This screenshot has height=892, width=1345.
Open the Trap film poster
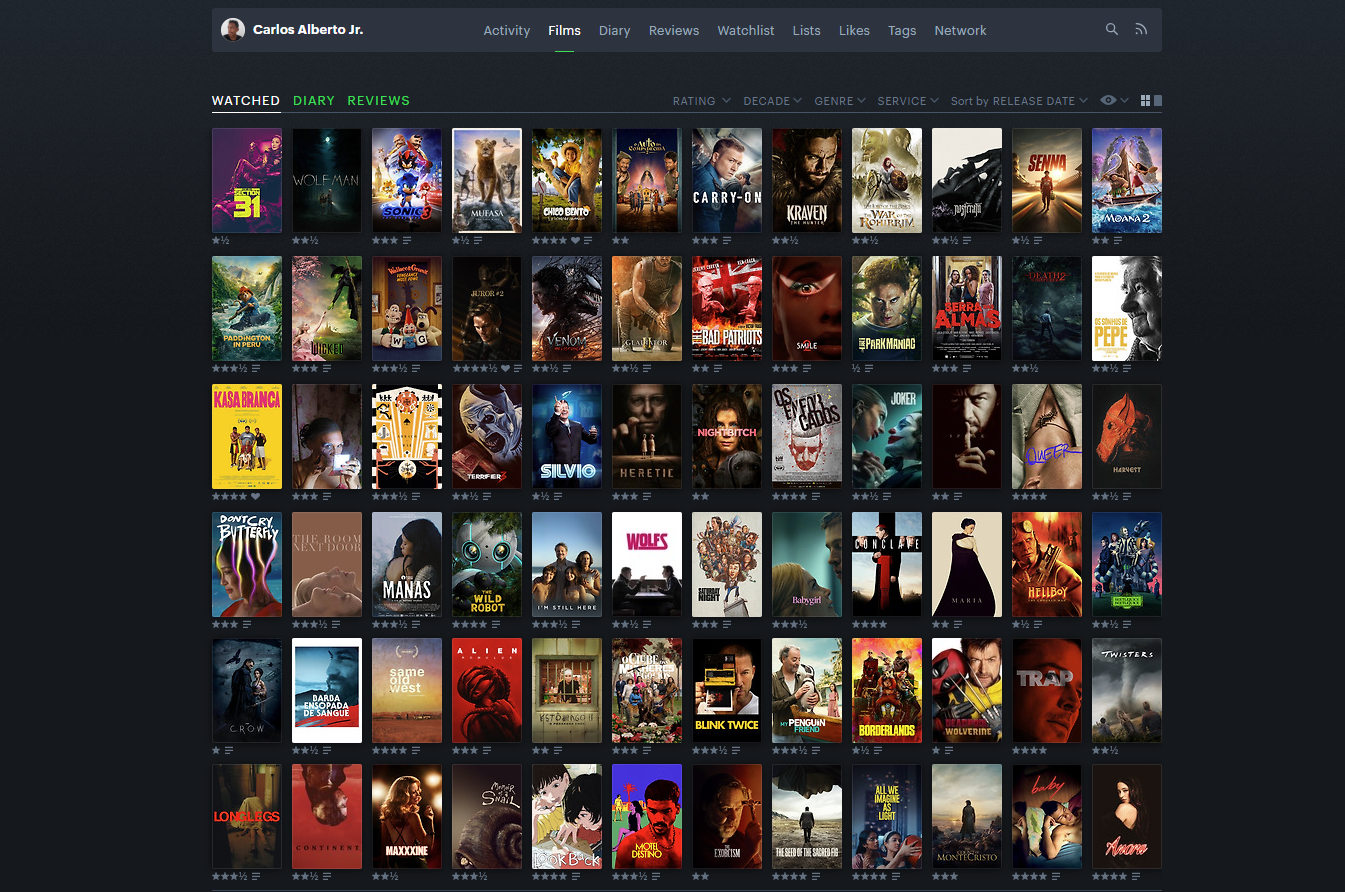pos(1047,692)
